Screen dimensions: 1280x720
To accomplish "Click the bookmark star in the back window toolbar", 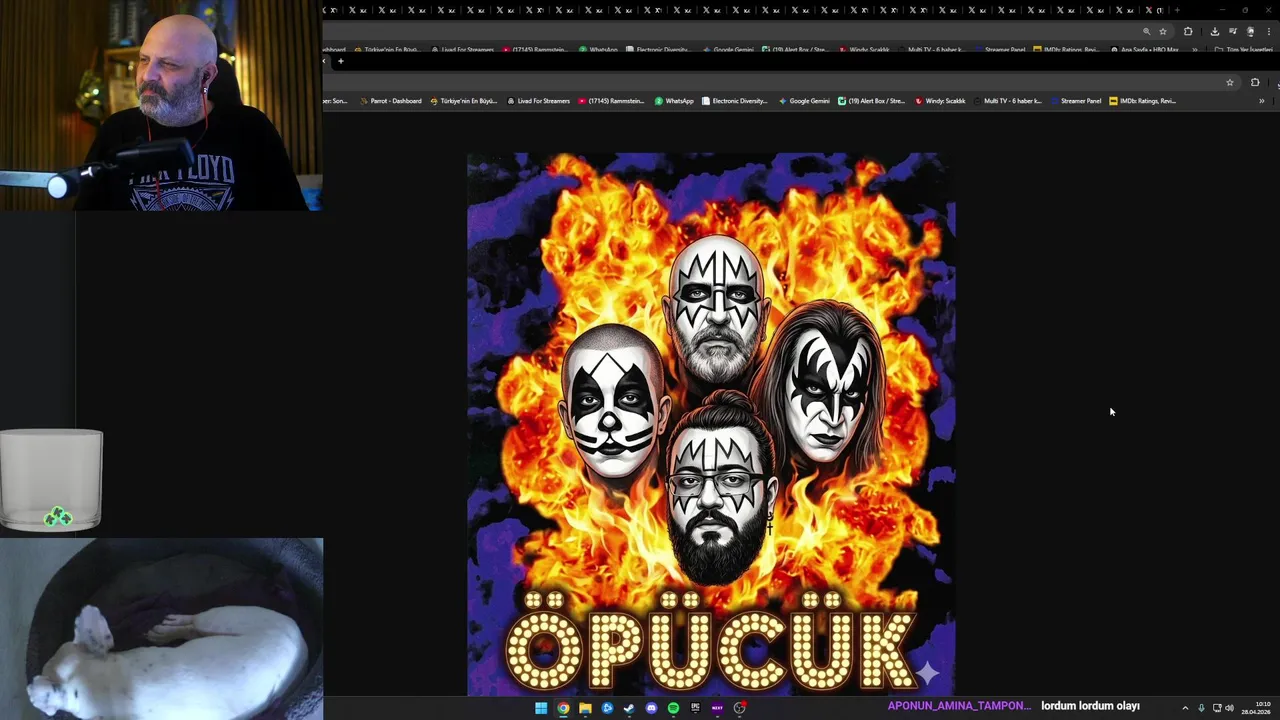I will click(1163, 31).
